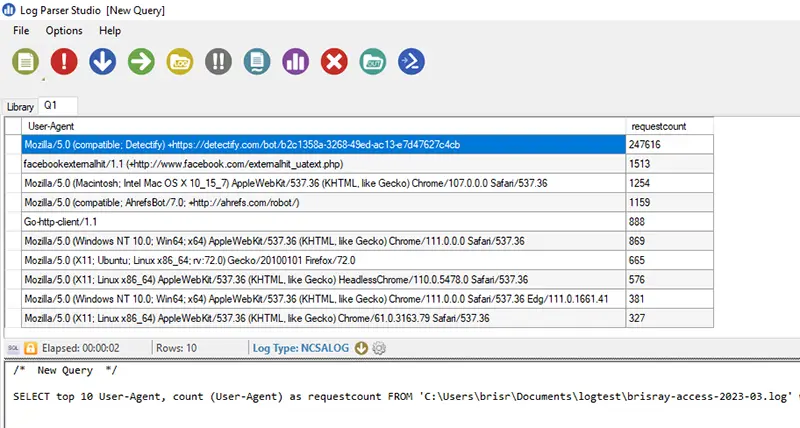Select the Chrome/61.0.3163.79 row
The width and height of the screenshot is (800, 428).
pyautogui.click(x=323, y=318)
